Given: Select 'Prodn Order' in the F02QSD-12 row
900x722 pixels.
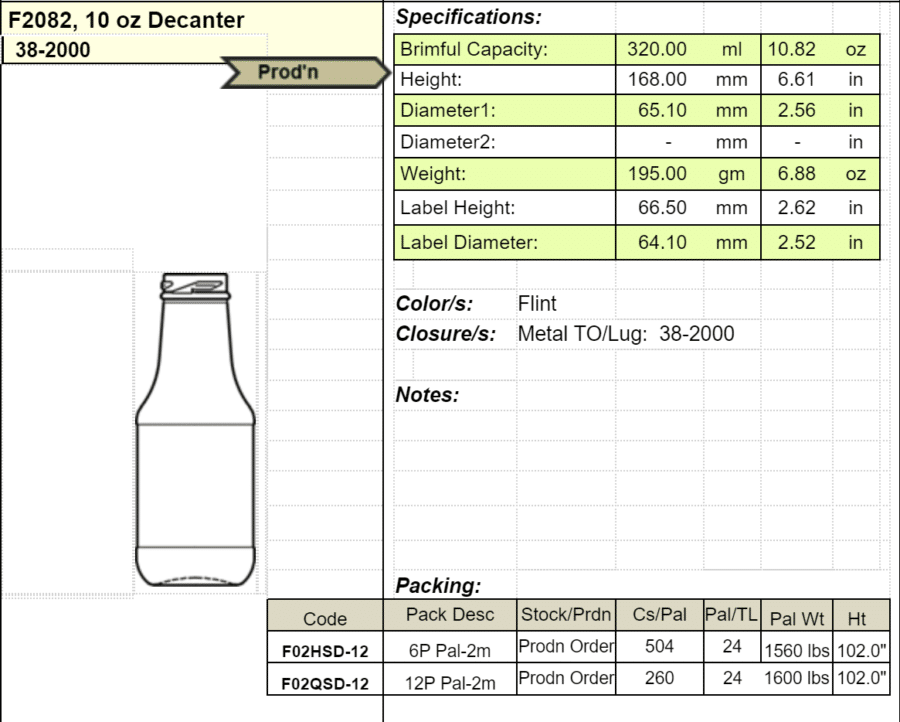Looking at the screenshot, I should click(x=566, y=678).
